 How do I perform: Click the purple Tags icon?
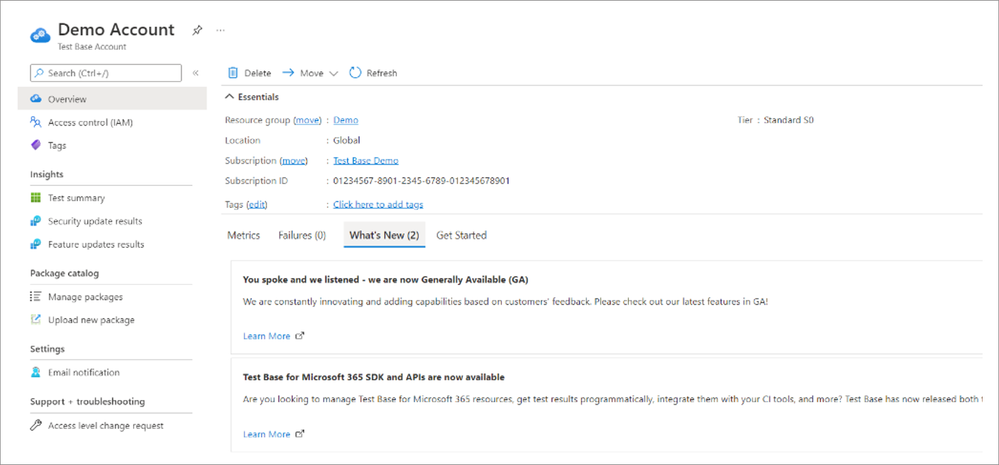tap(36, 145)
